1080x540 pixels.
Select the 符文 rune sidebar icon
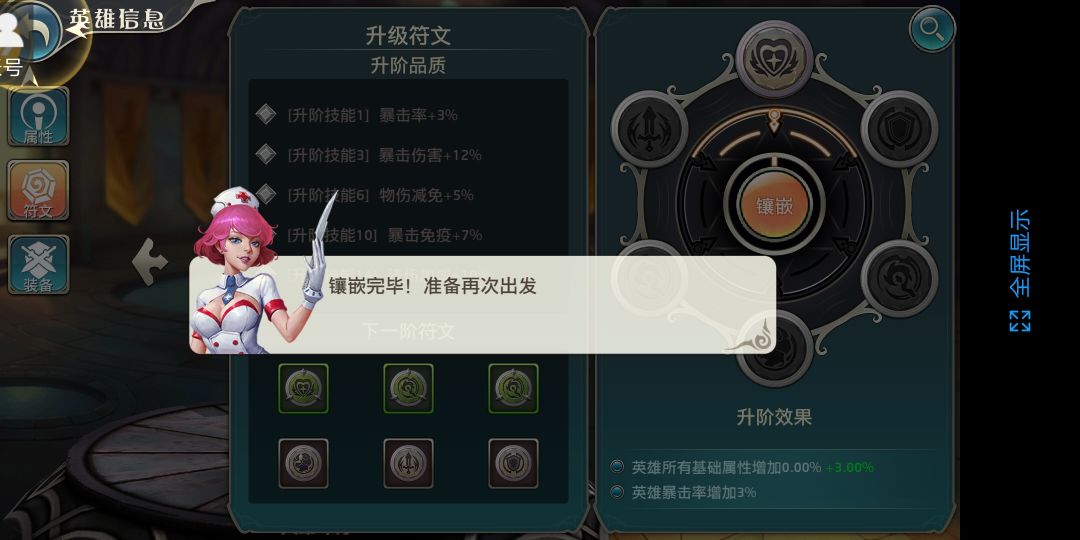click(38, 191)
